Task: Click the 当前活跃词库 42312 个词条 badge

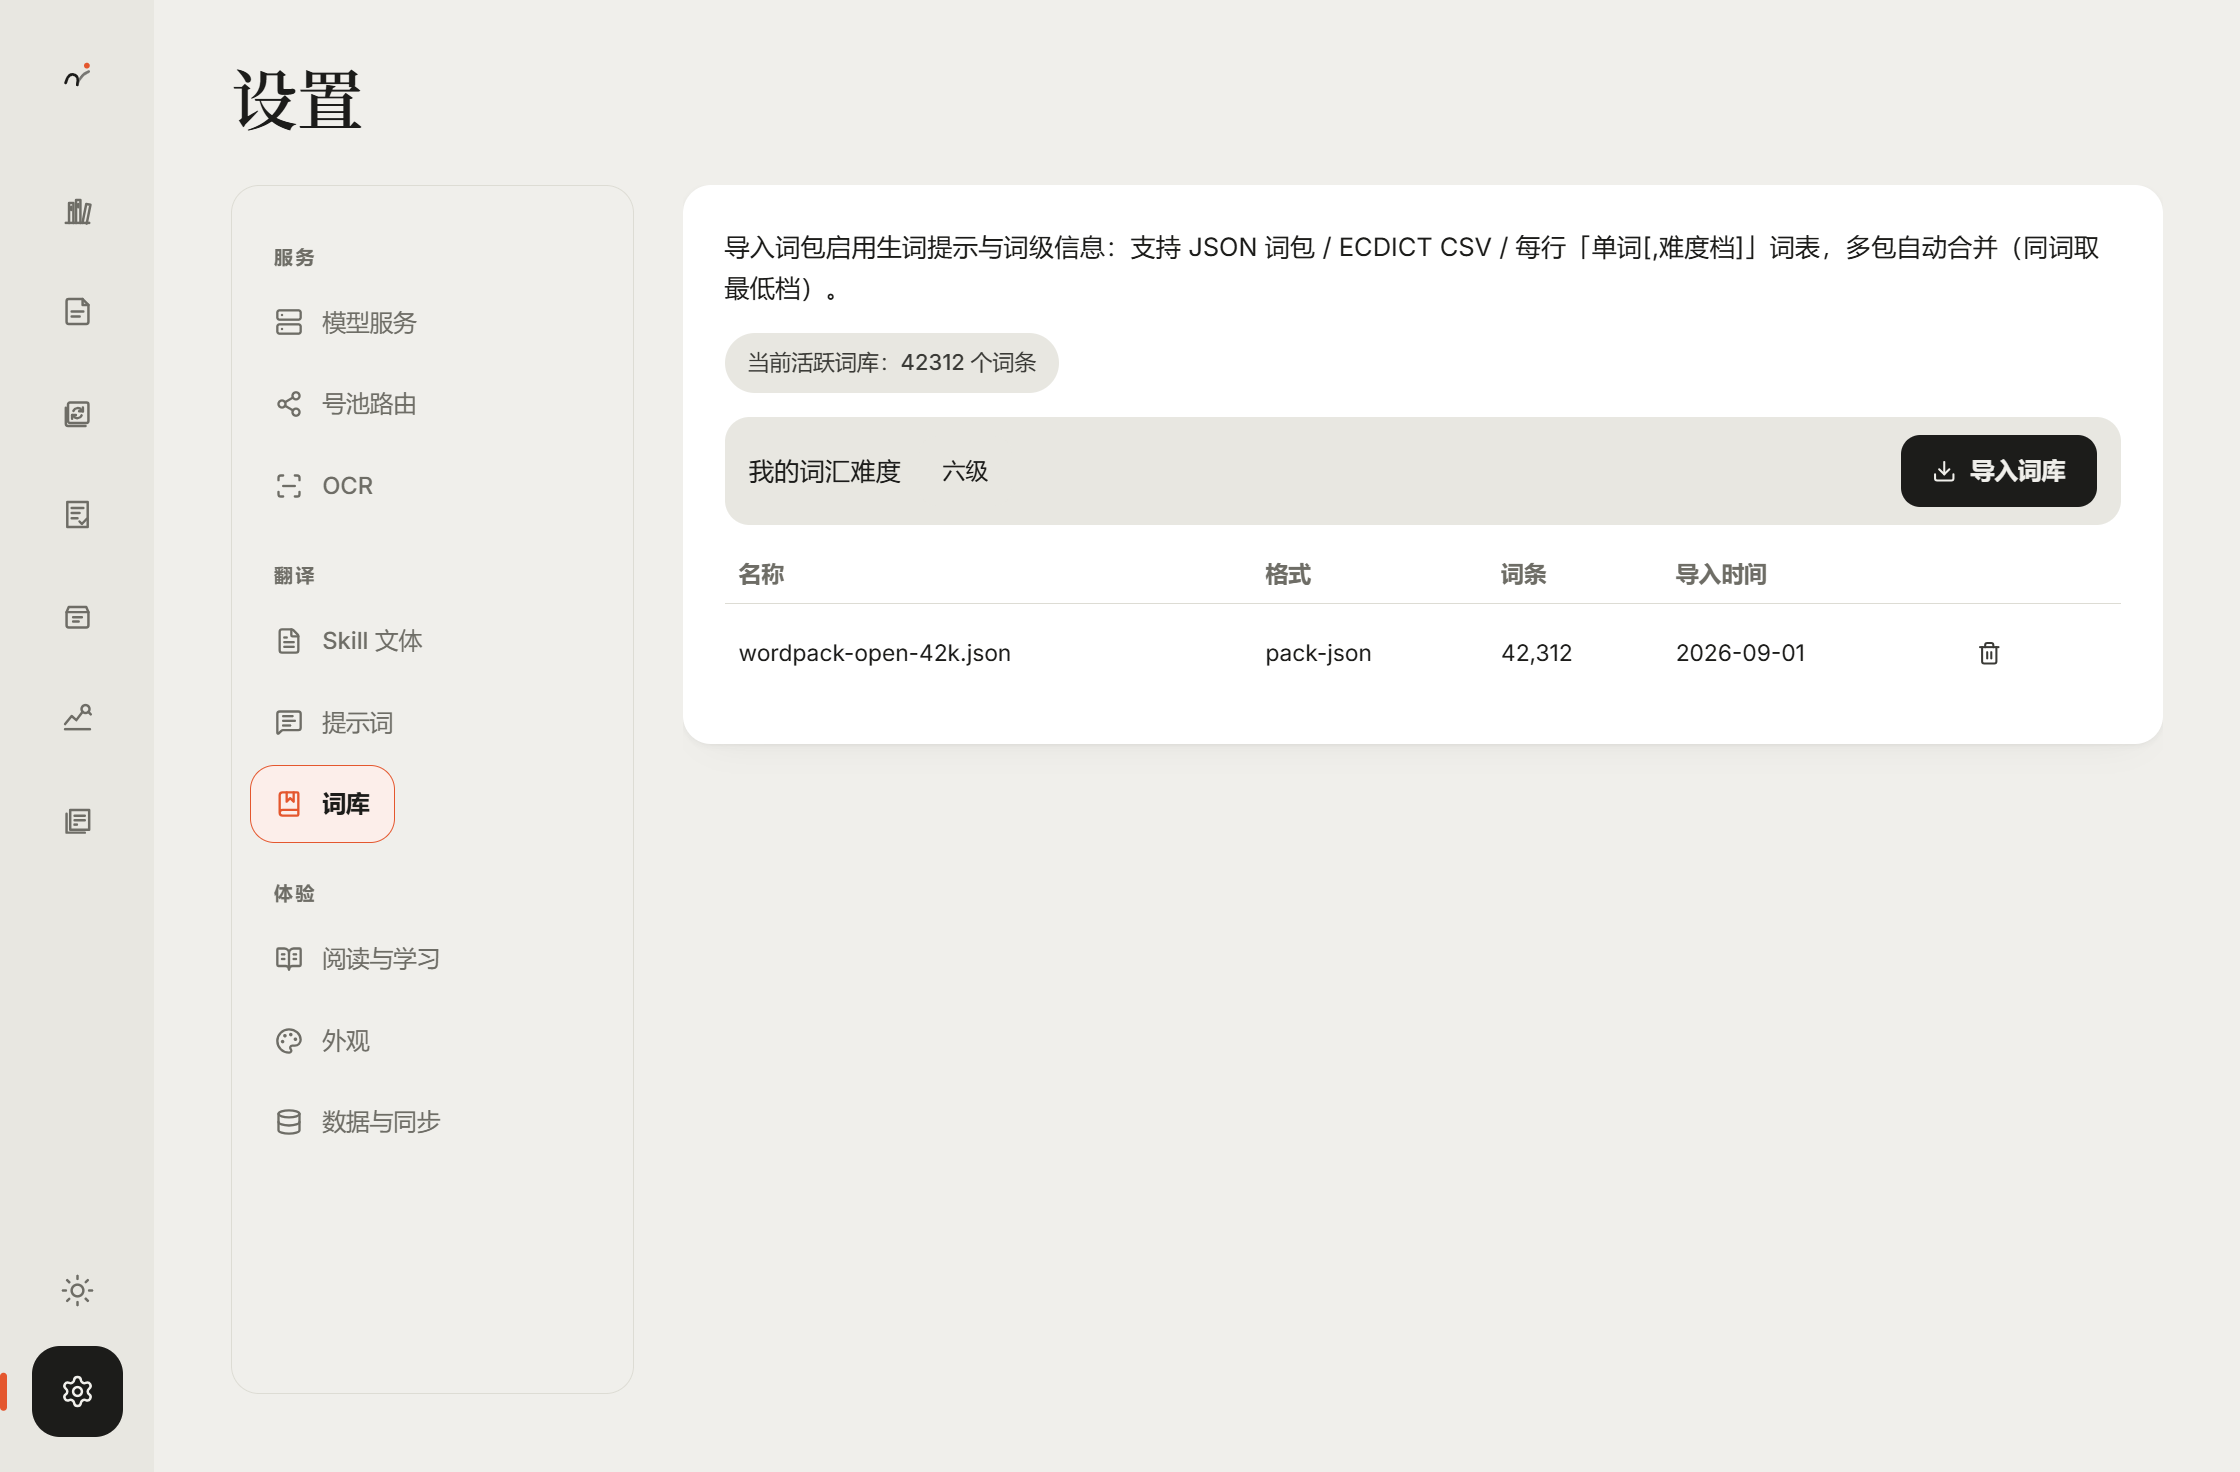Action: (891, 363)
